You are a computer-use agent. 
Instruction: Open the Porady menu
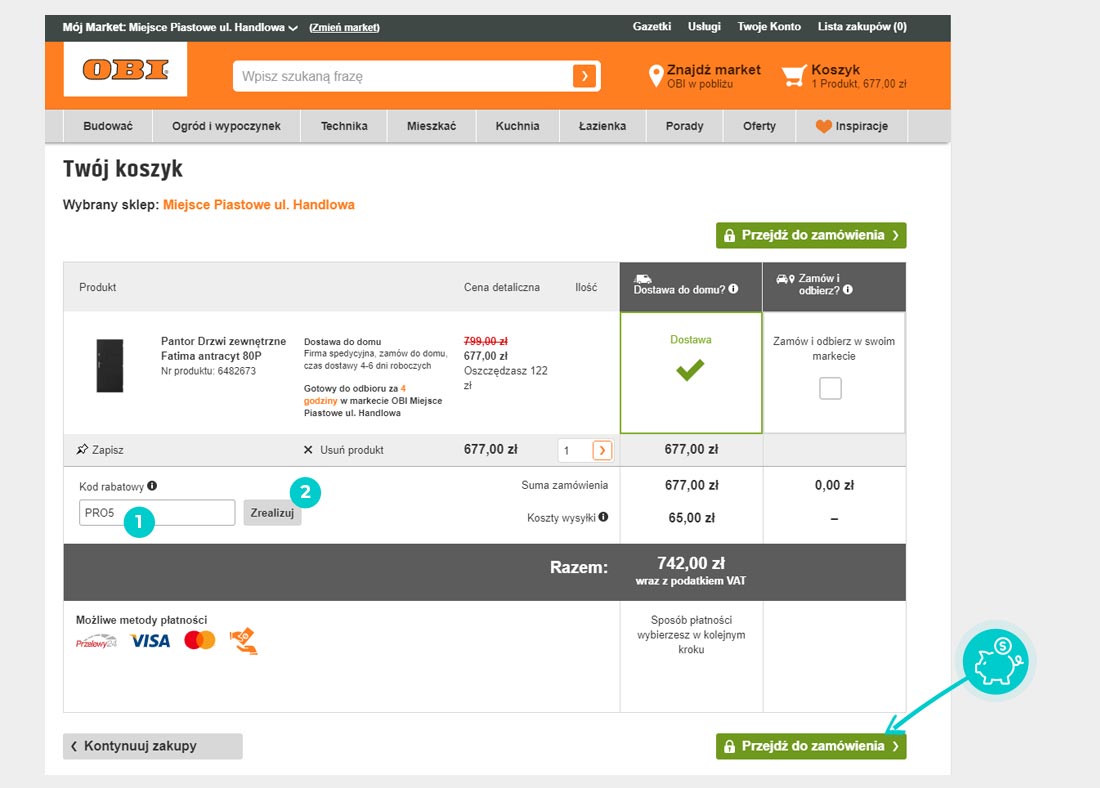[x=685, y=126]
